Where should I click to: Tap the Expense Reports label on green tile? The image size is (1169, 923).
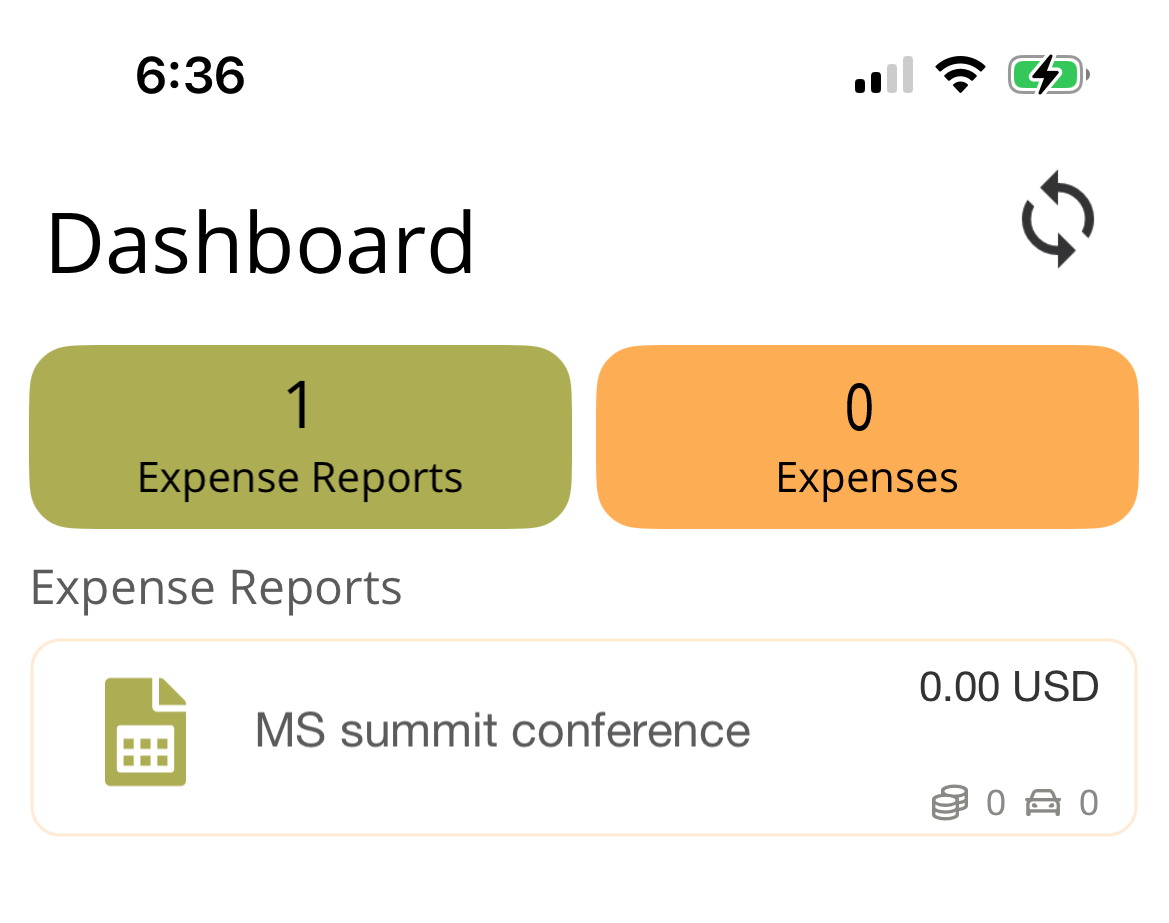pyautogui.click(x=300, y=478)
